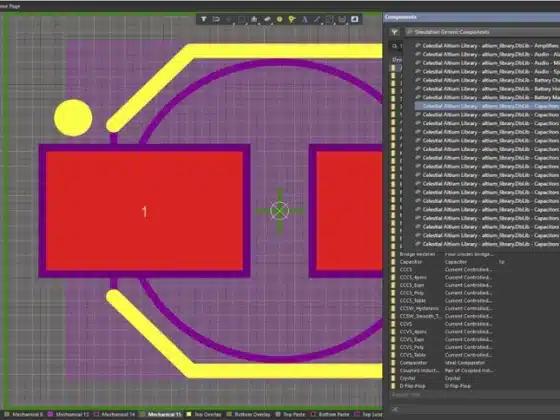Click the search magnifier in Components panel
Image resolution: width=560 pixels, height=420 pixels.
click(x=394, y=46)
